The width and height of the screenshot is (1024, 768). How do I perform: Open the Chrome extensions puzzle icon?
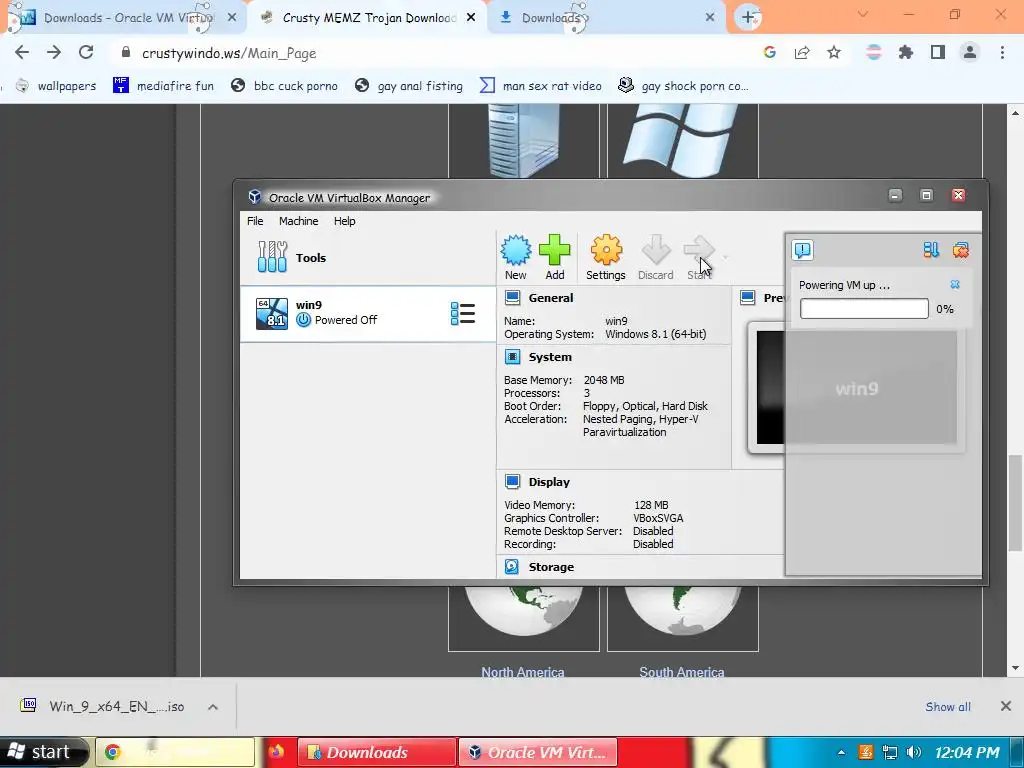point(906,52)
